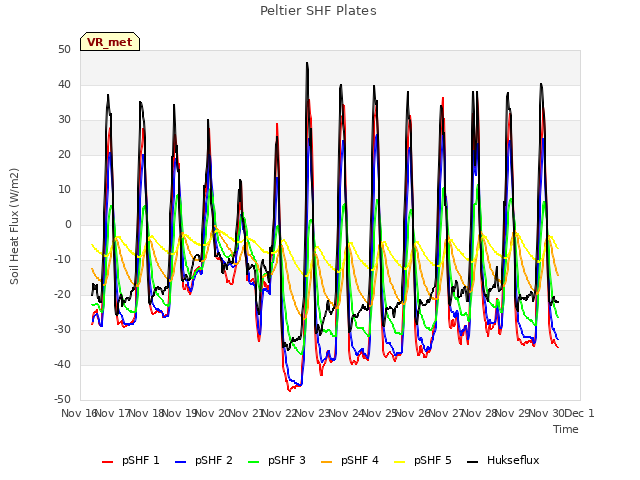Click the black Hukseflux legend swatch
The image size is (640, 480).
pos(473,462)
